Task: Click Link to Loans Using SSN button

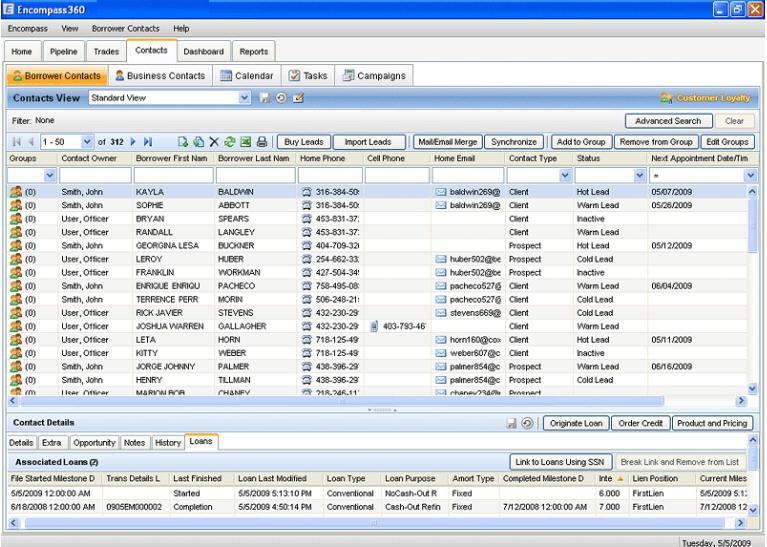Action: (560, 462)
